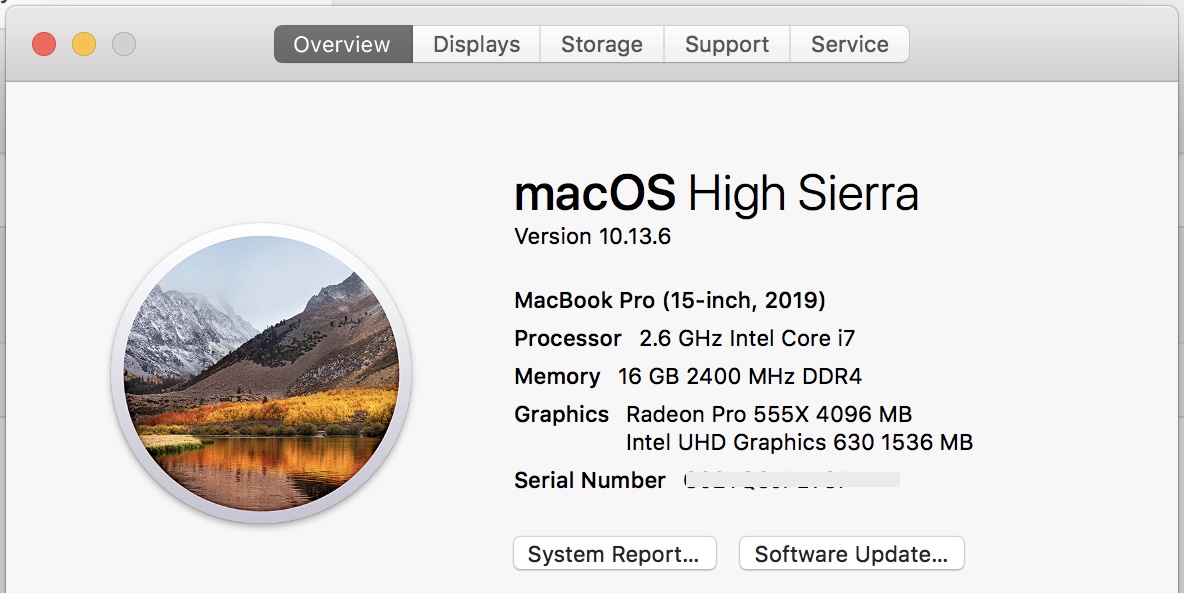Click the Memory label

557,376
